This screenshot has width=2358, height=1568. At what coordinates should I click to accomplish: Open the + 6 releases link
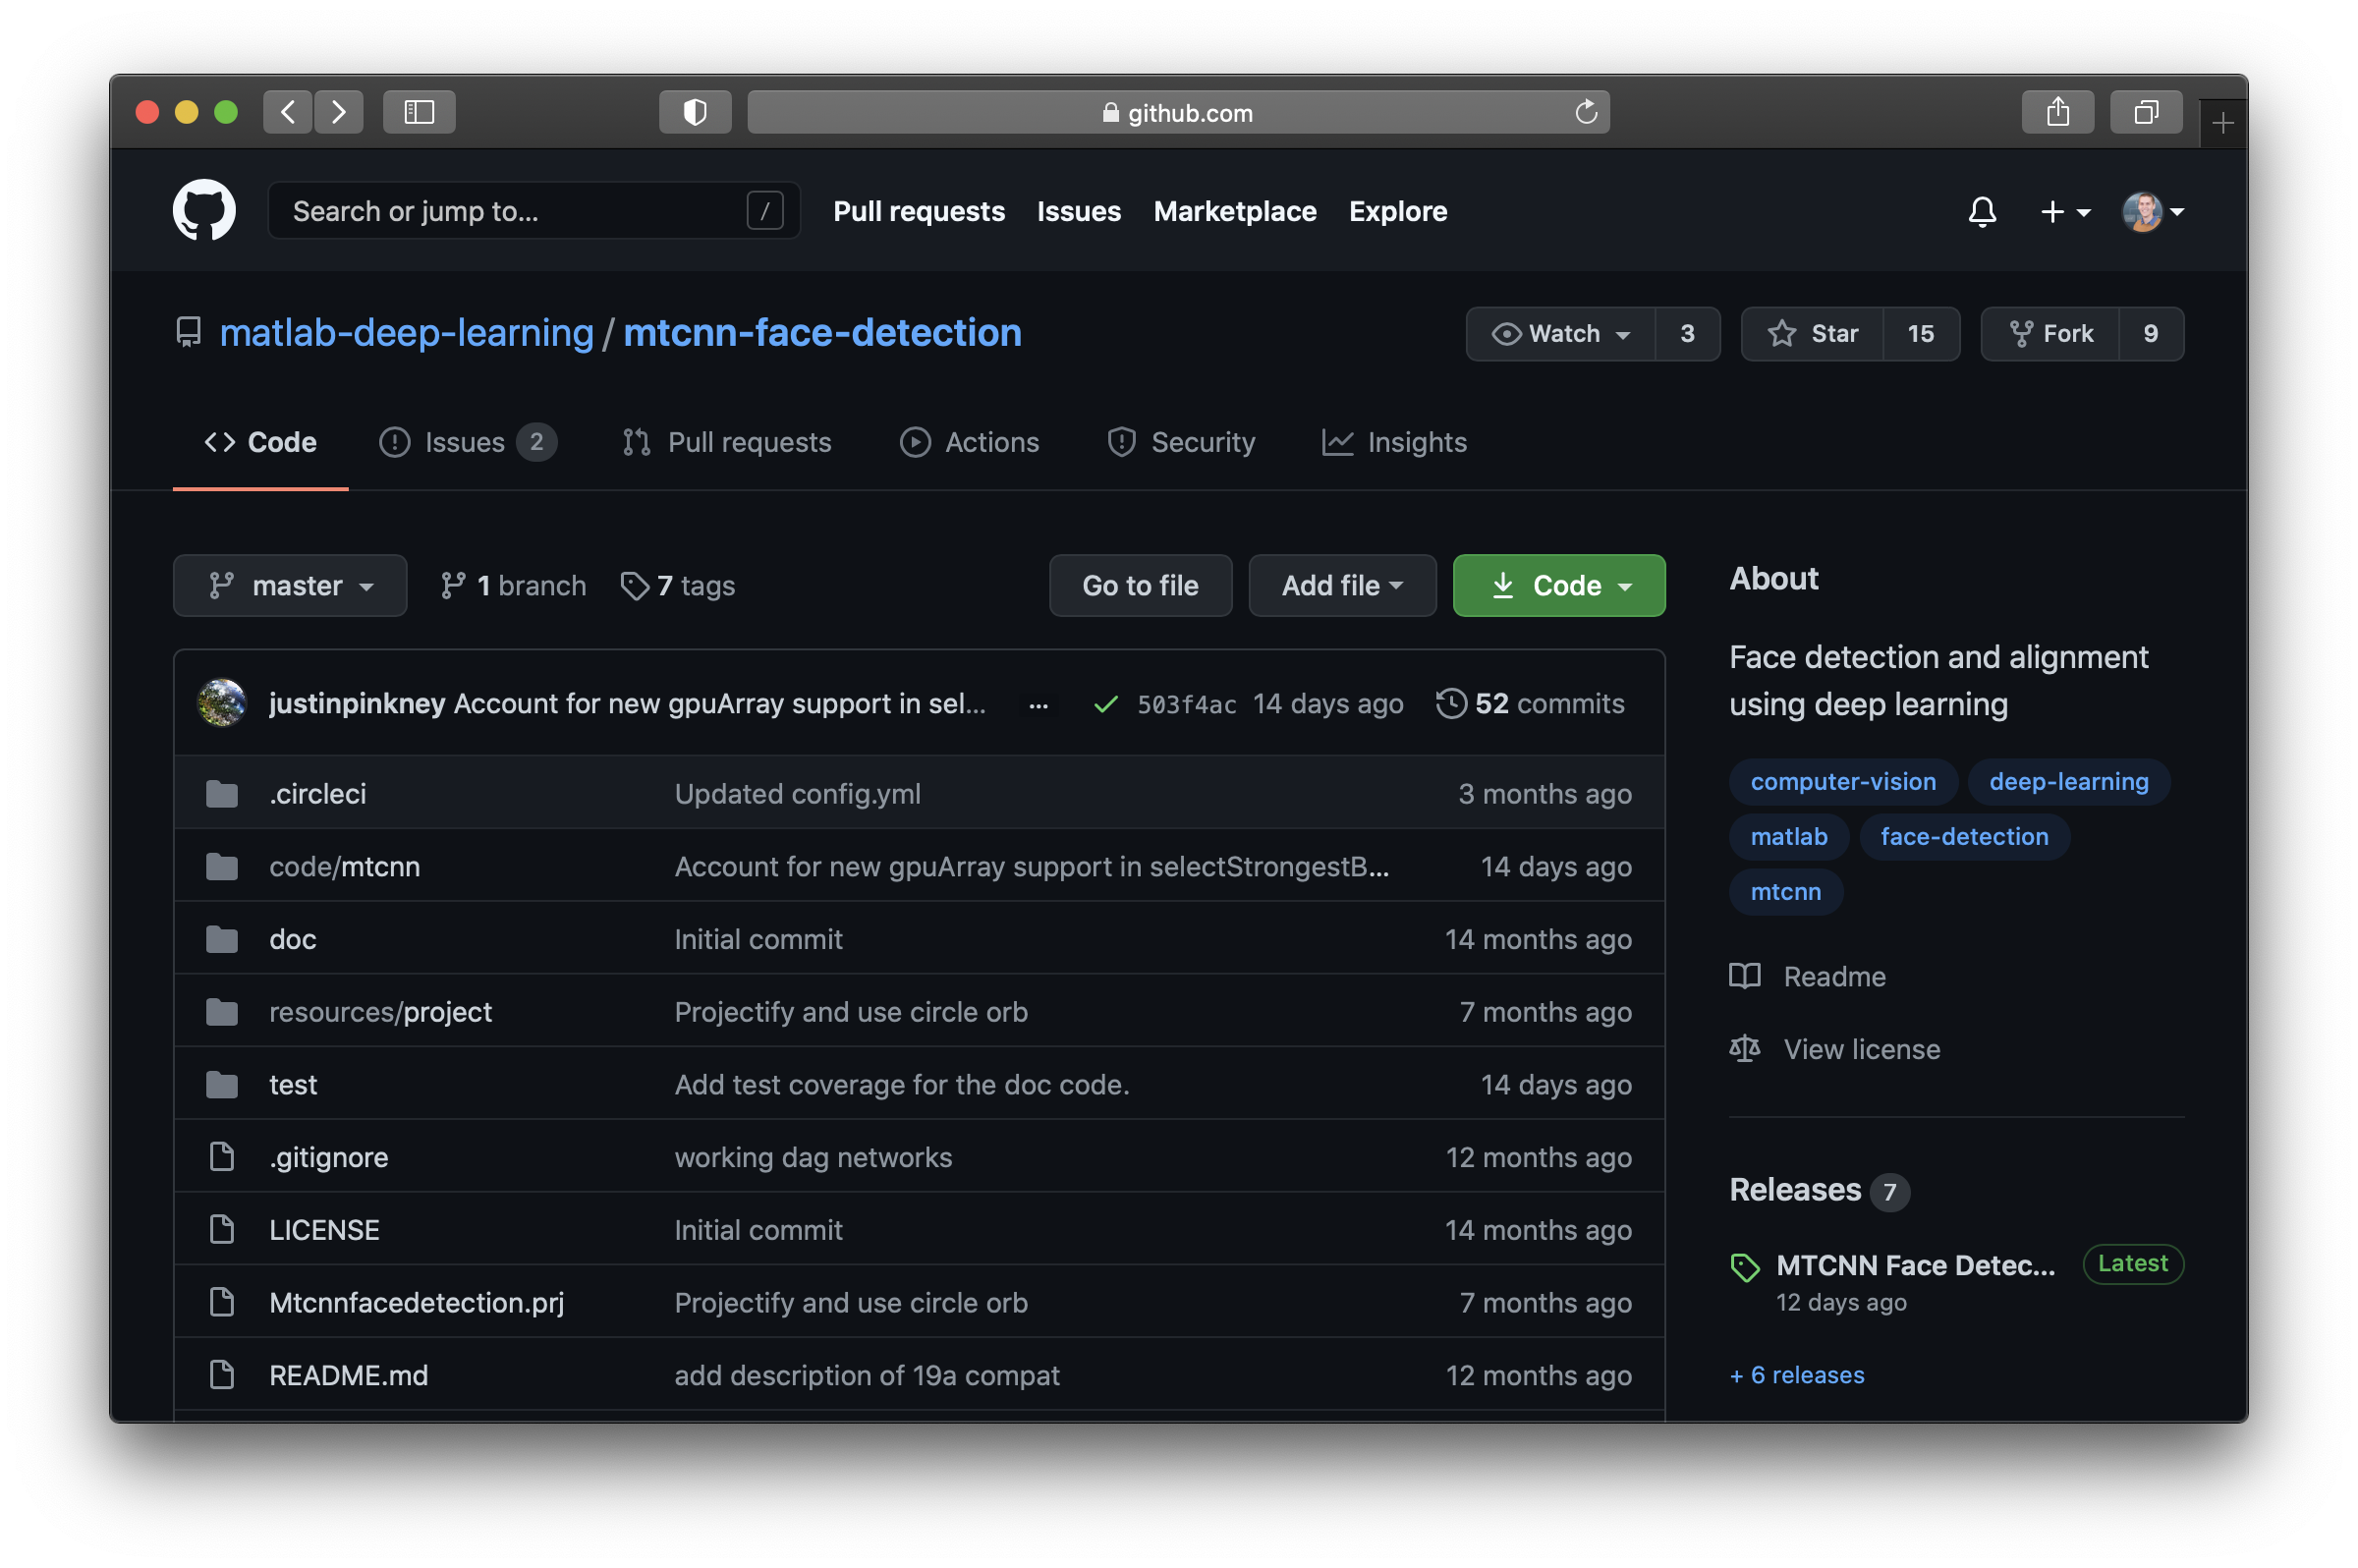click(x=1797, y=1375)
